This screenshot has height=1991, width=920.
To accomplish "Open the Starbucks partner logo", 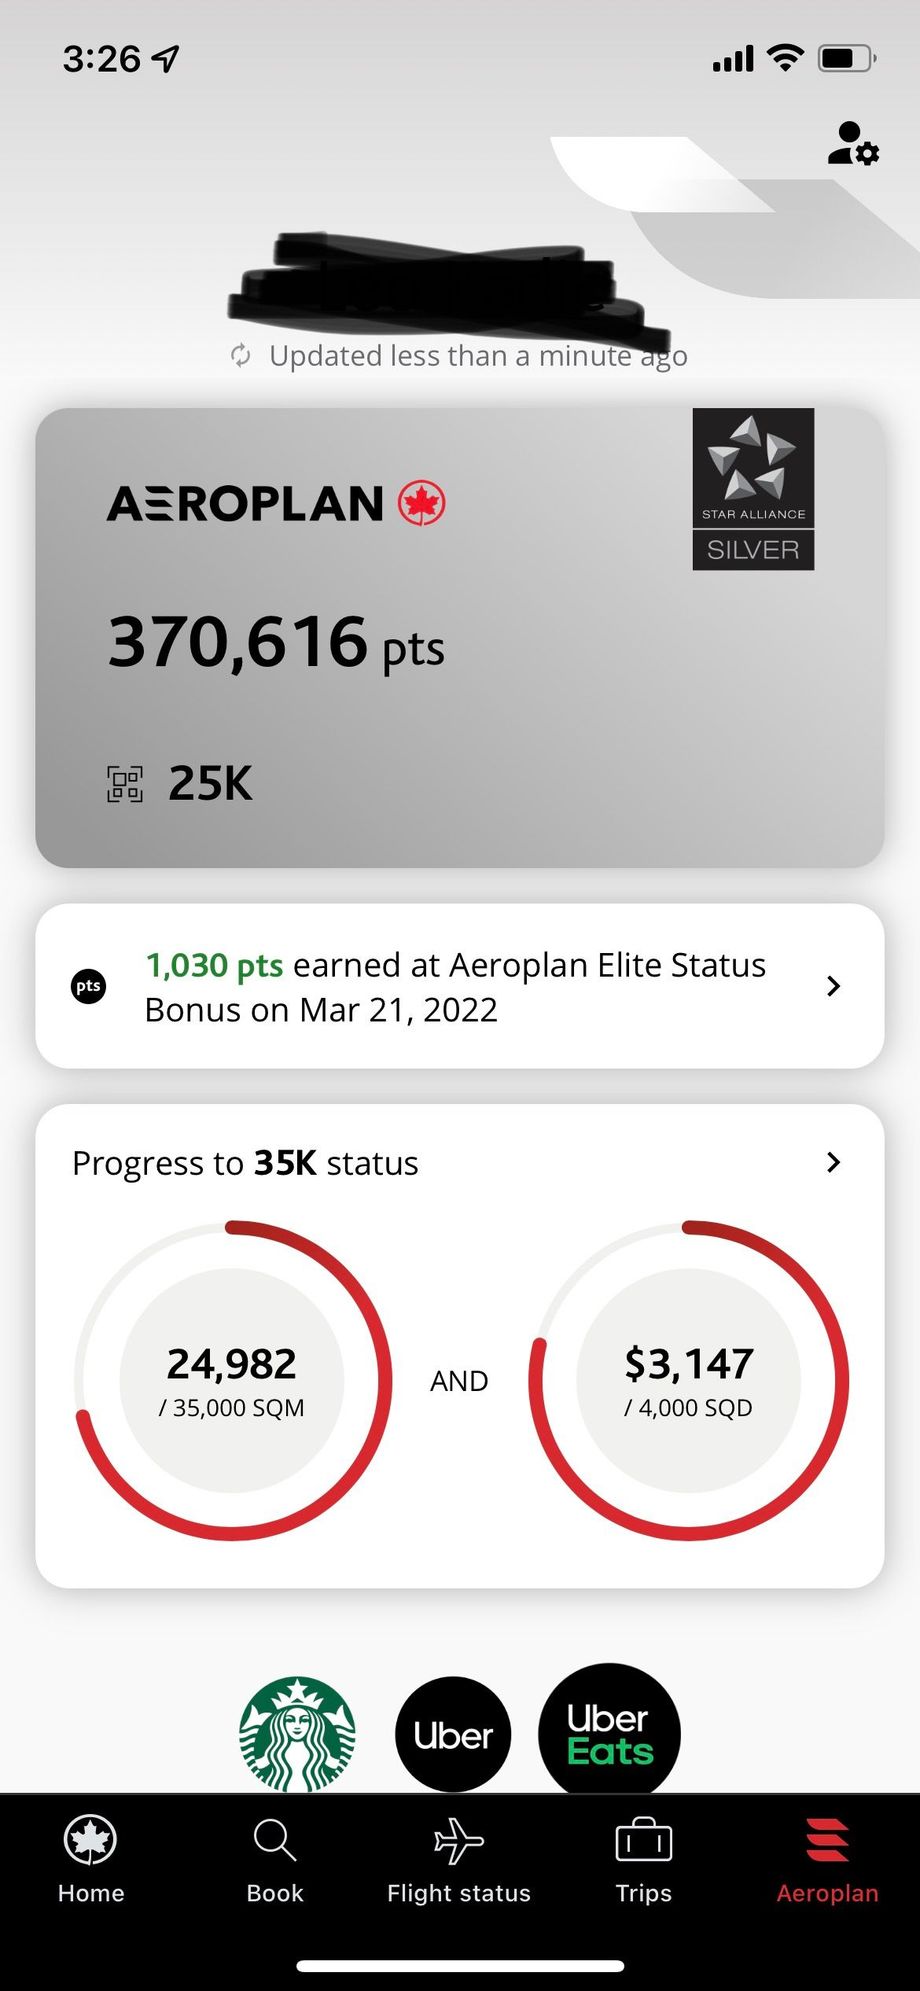I will [x=297, y=1734].
